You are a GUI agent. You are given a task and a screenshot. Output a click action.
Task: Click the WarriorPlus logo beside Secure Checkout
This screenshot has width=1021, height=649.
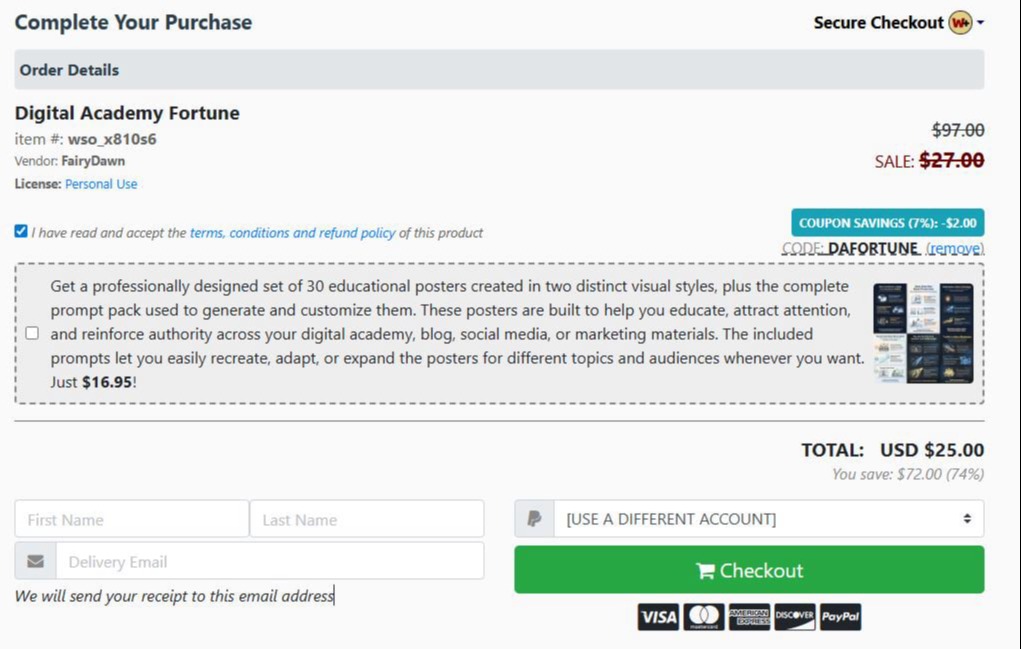[x=960, y=21]
